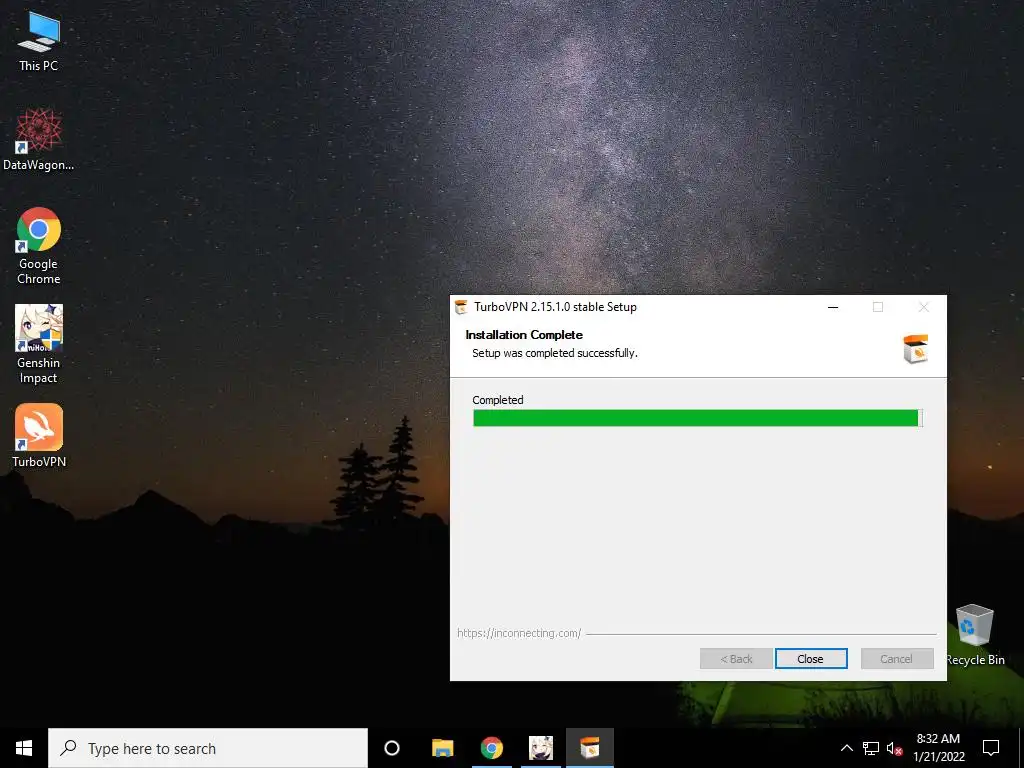1024x768 pixels.
Task: Click the muted volume tray icon
Action: point(894,748)
